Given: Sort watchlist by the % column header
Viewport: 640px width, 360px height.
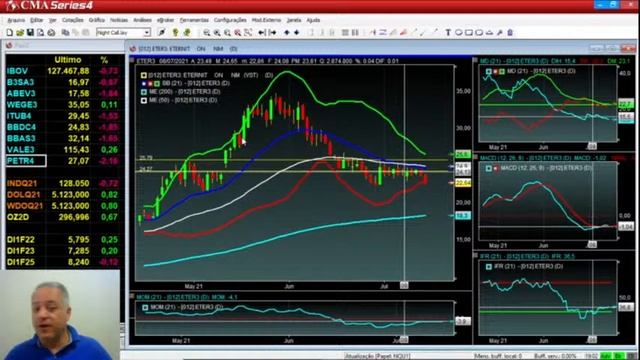Looking at the screenshot, I should tap(104, 60).
